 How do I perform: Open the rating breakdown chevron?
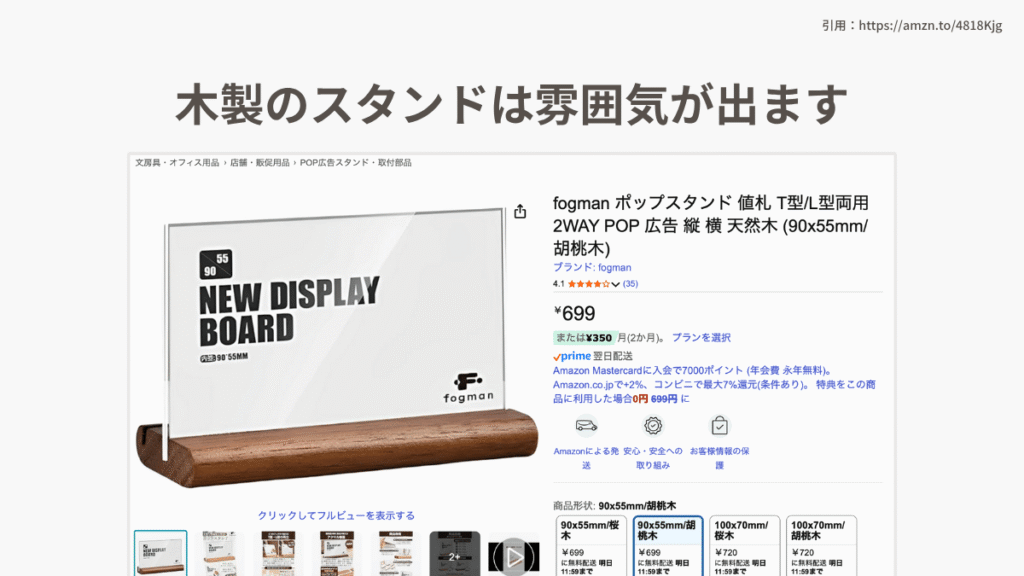(x=615, y=284)
